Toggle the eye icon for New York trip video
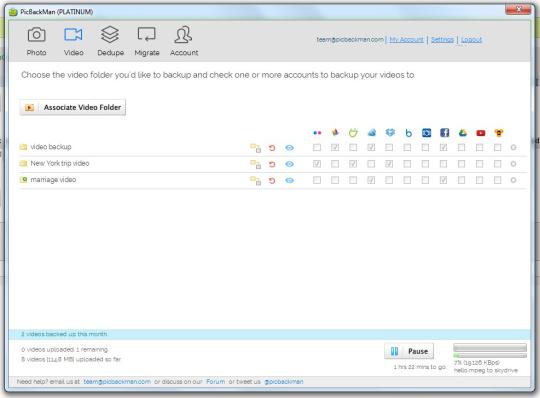The height and width of the screenshot is (398, 540). pyautogui.click(x=290, y=164)
